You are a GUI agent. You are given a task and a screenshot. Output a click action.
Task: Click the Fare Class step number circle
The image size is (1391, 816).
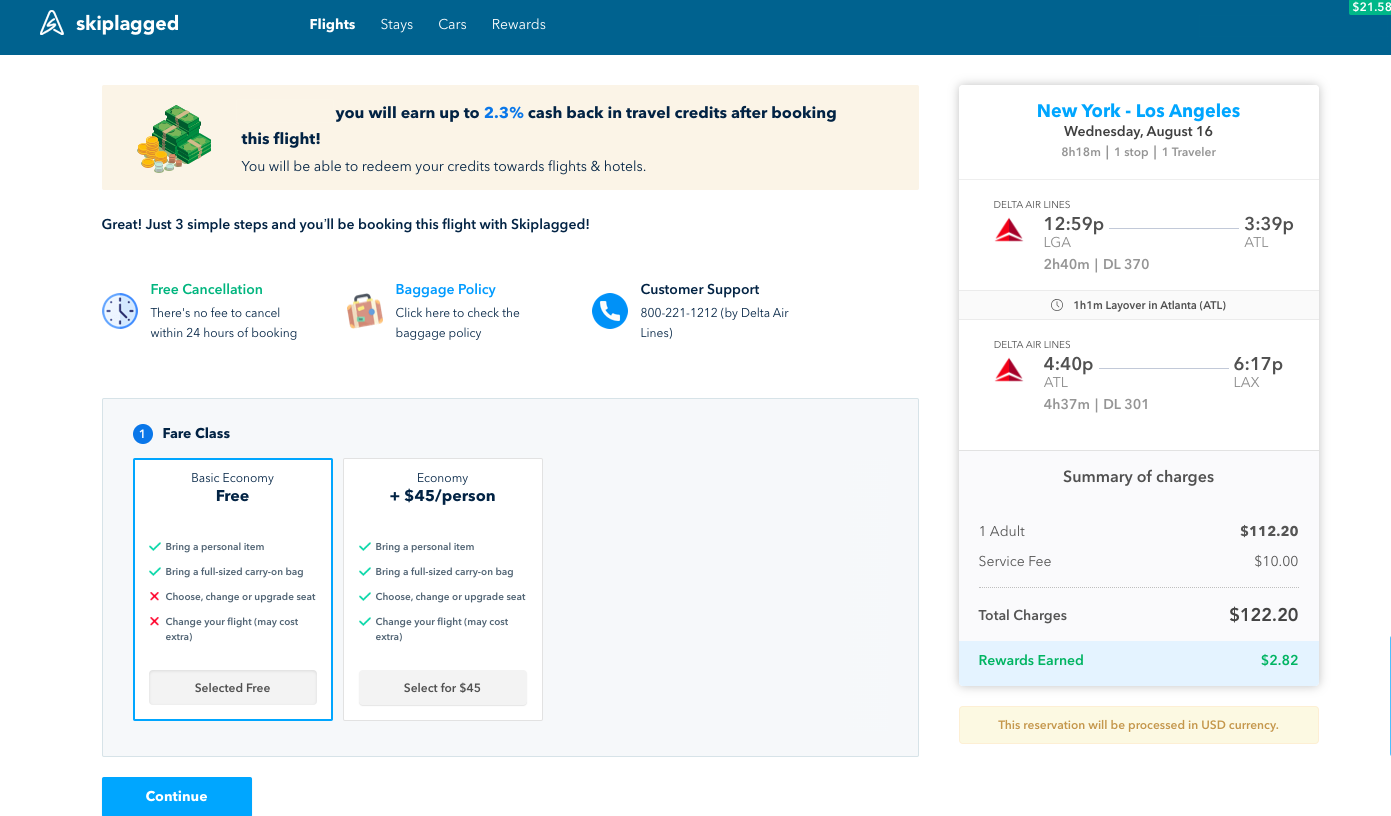142,433
